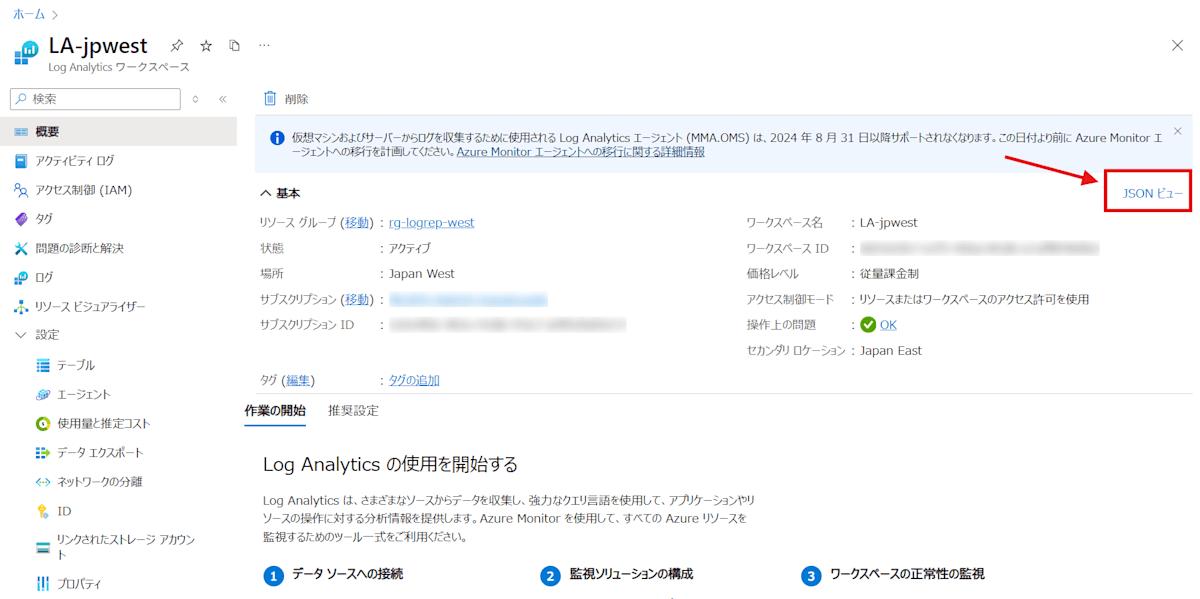
Task: Click the リンクされたストレージ storage icon
Action: tap(43, 547)
